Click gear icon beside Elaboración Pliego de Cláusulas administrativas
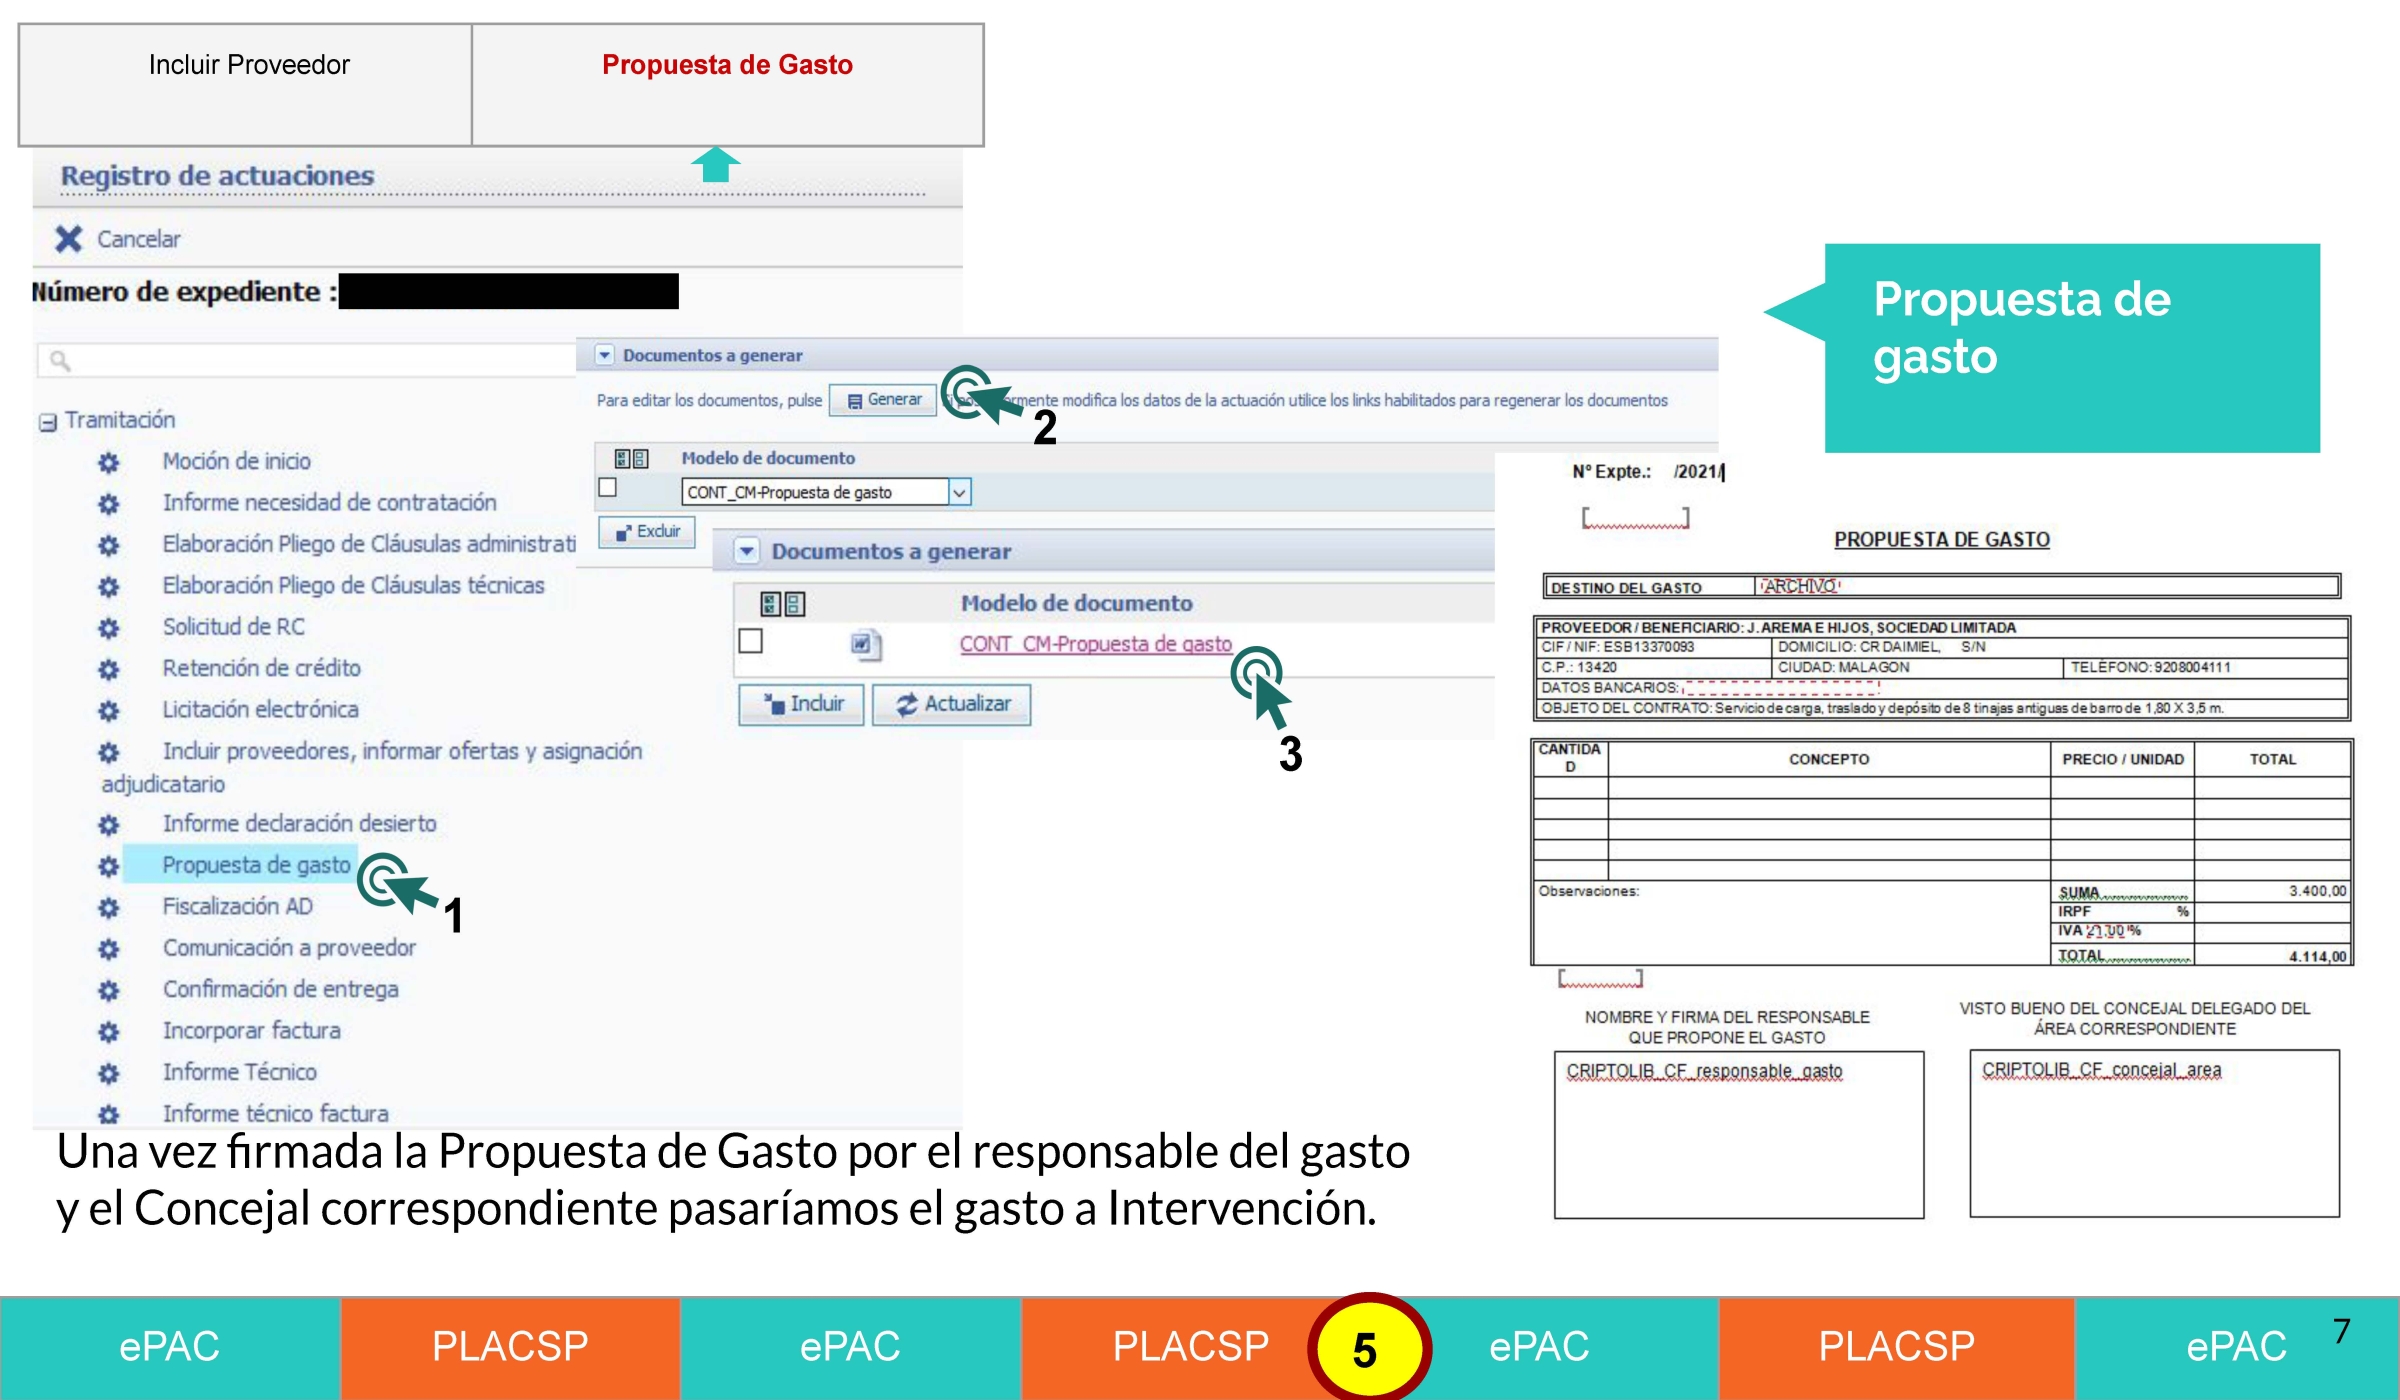 [108, 545]
